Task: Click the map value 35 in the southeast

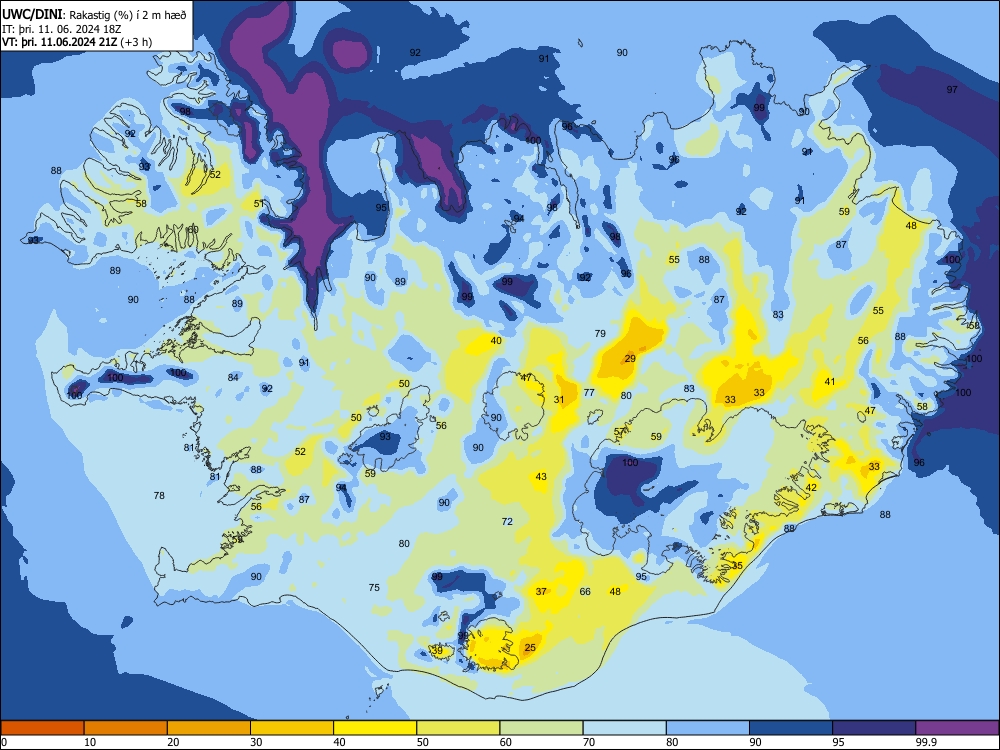Action: pyautogui.click(x=737, y=565)
